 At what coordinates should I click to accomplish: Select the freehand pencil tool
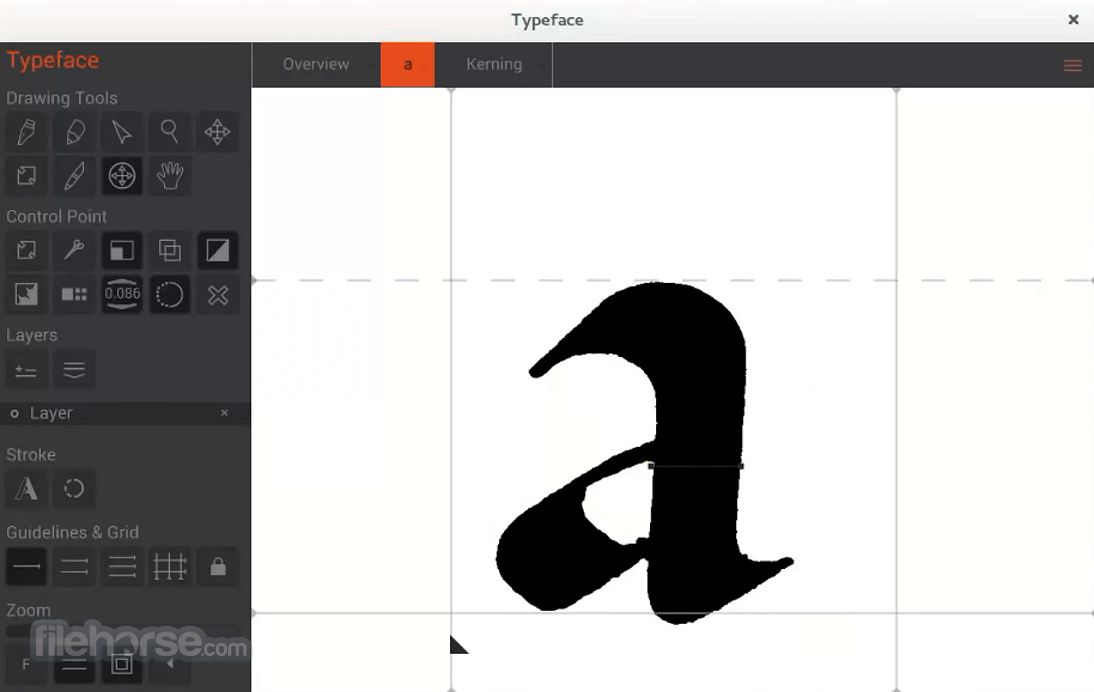pos(74,132)
